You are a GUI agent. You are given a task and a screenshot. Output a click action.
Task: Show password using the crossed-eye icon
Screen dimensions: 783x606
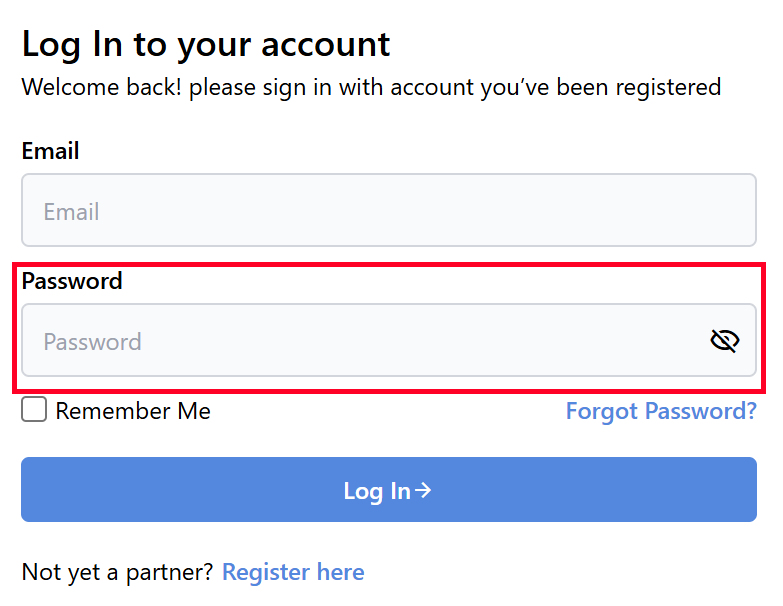click(x=724, y=341)
